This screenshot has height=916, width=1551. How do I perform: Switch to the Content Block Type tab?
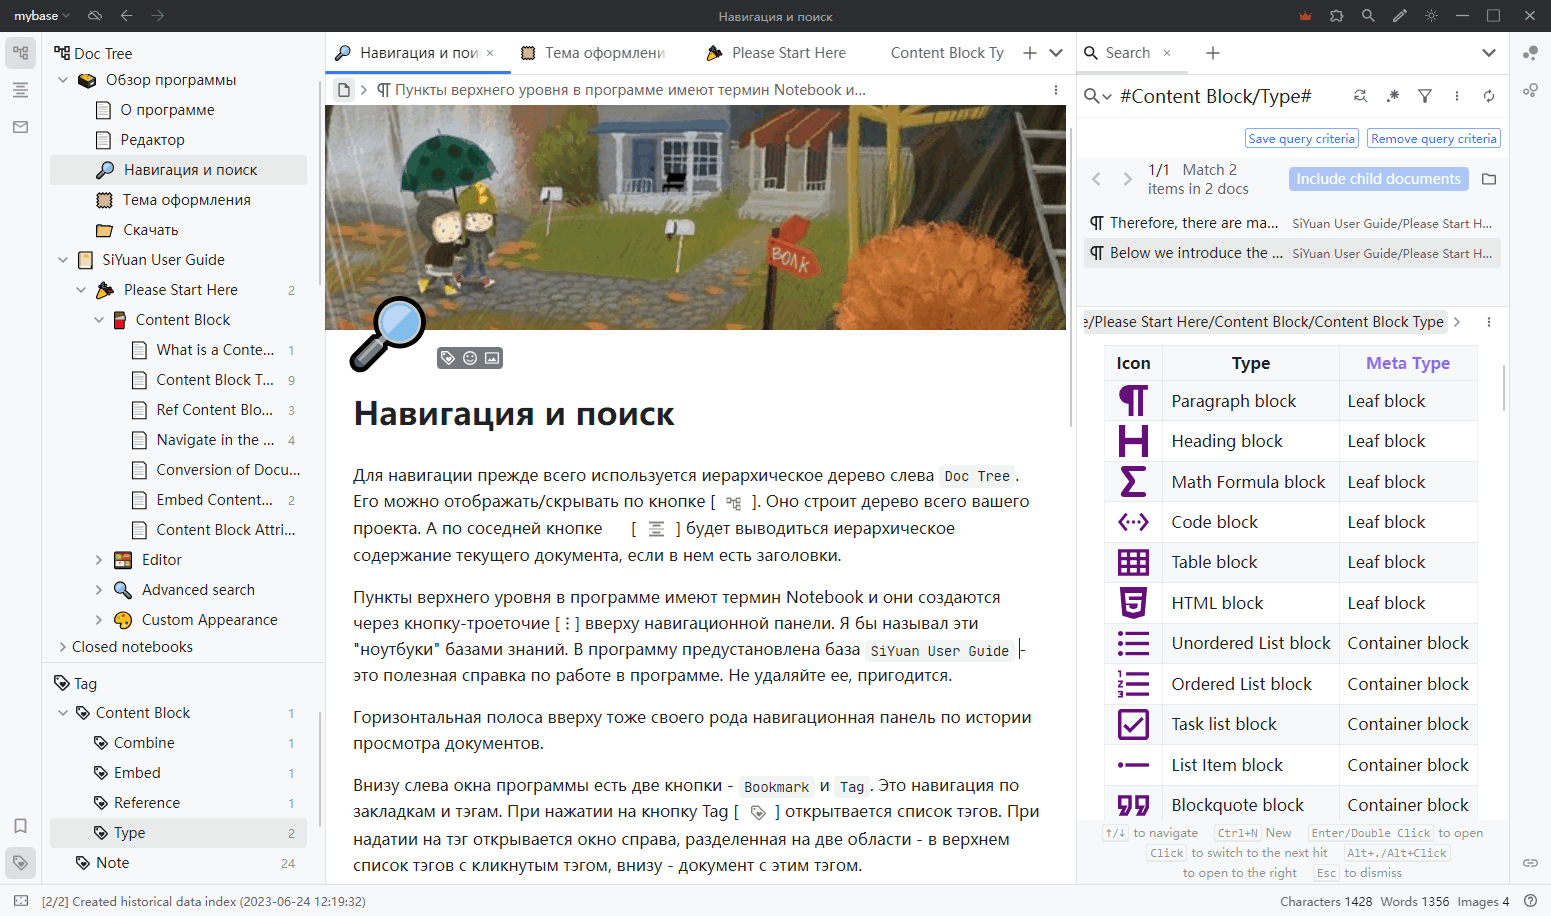click(x=946, y=53)
